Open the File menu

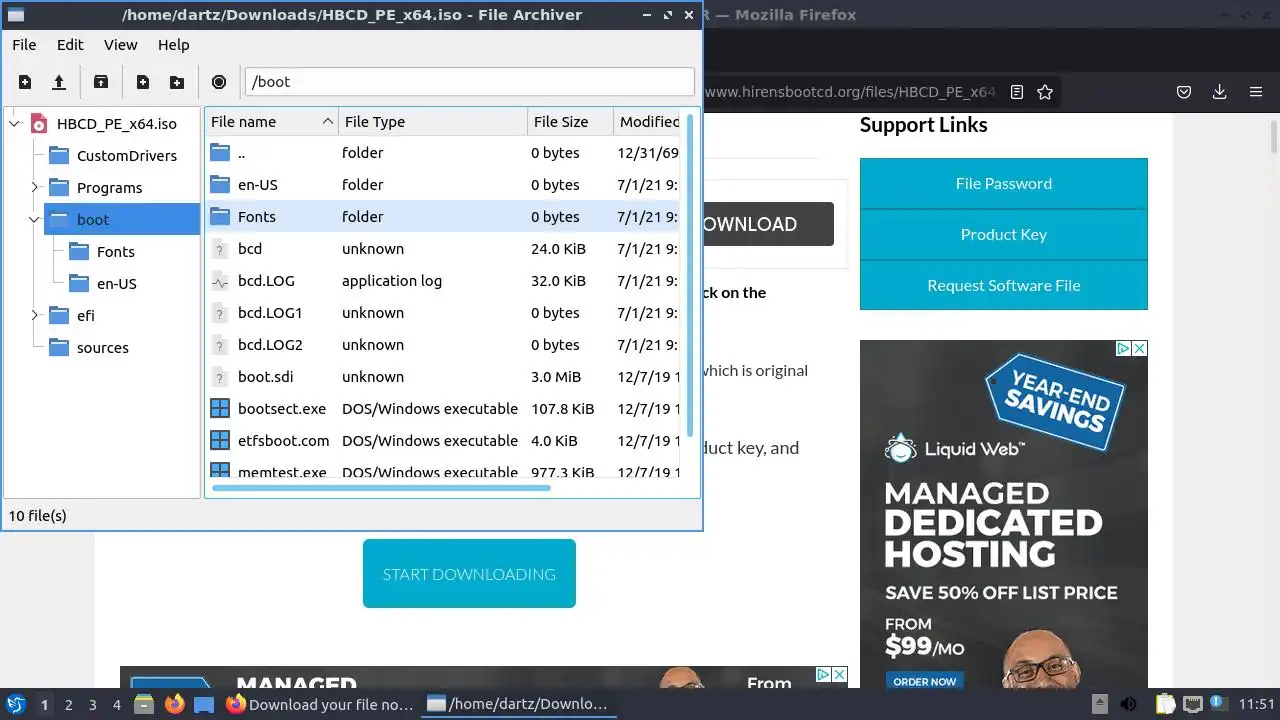(24, 45)
